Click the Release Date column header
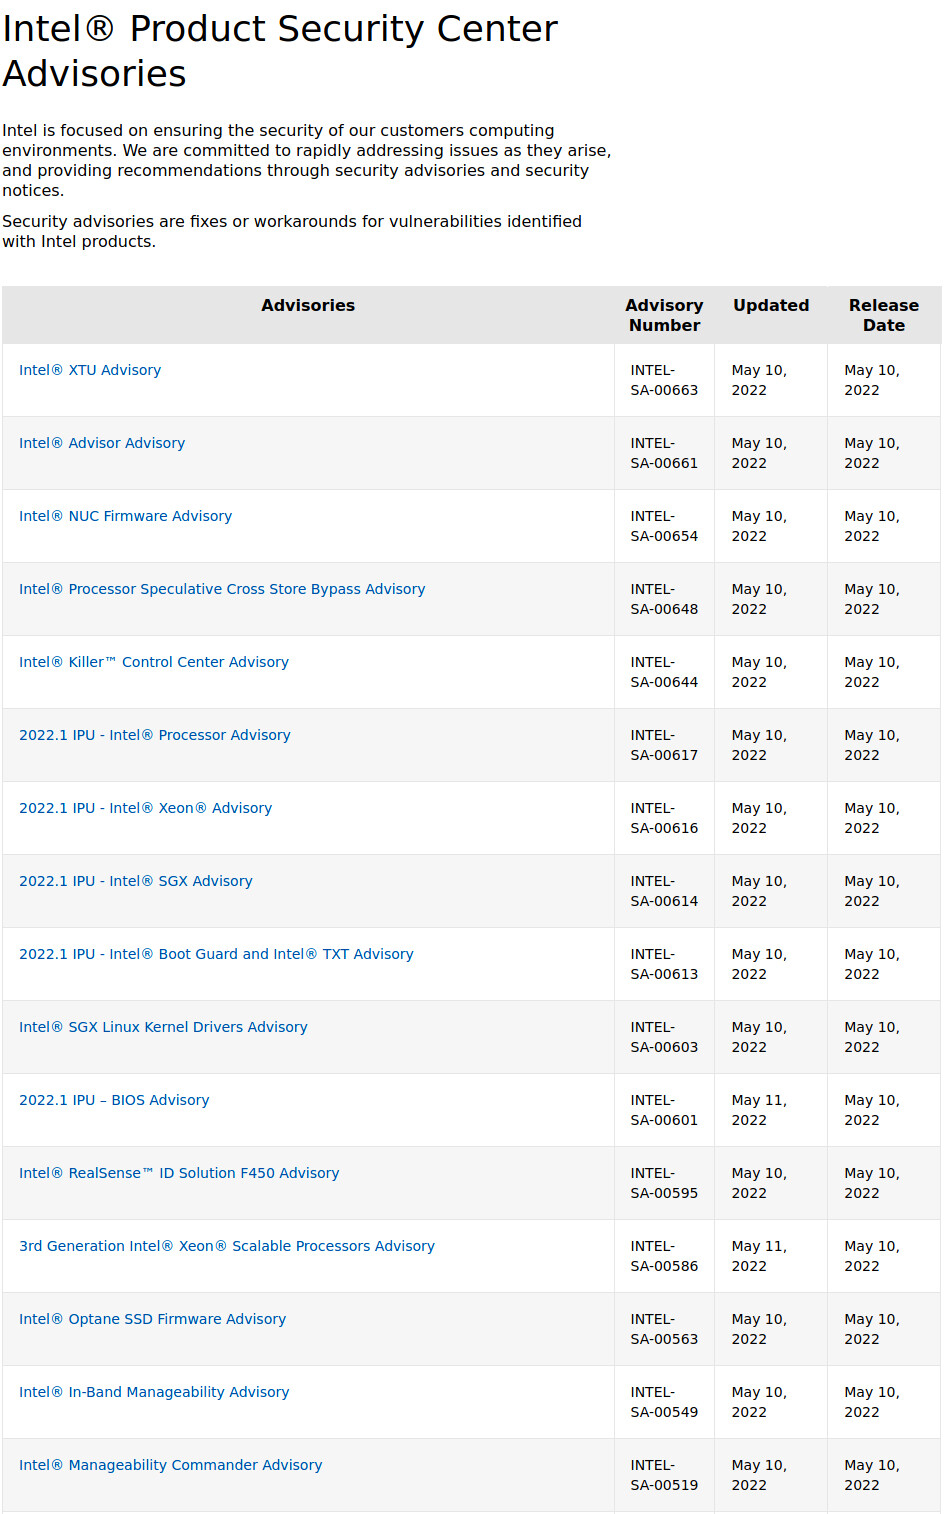Screen dimensions: 944x1514 click(884, 315)
